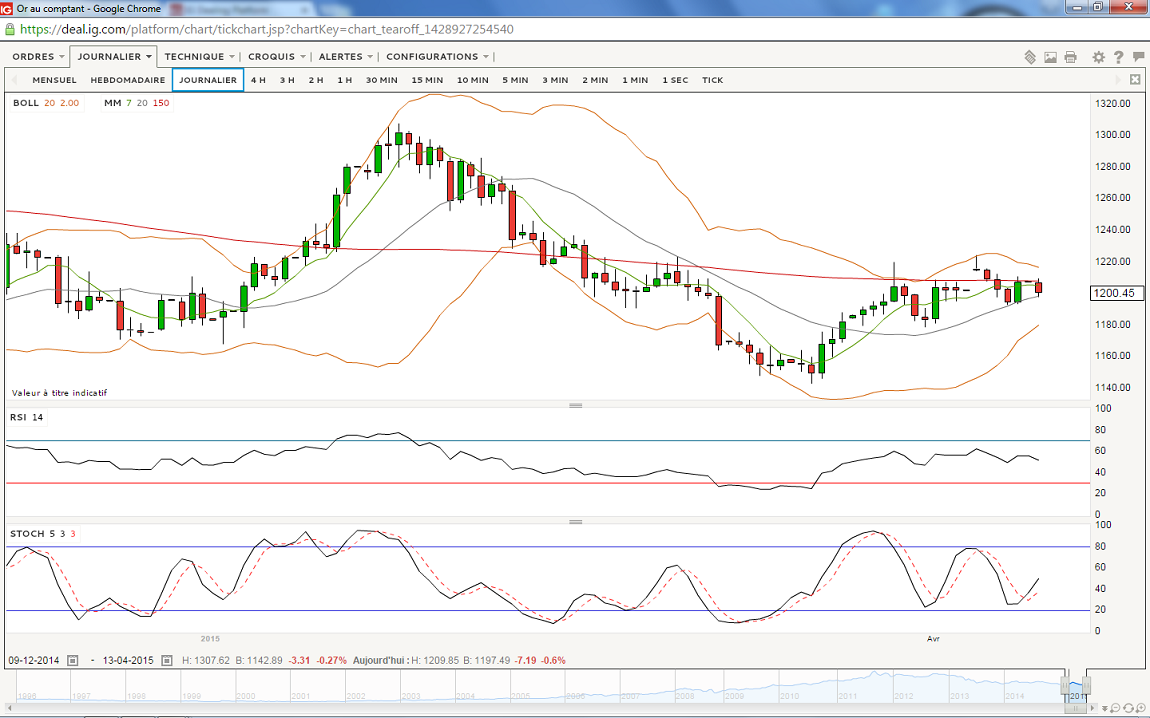Image resolution: width=1150 pixels, height=718 pixels.
Task: Open start date calendar icon beside 09-12-2014
Action: [x=73, y=661]
